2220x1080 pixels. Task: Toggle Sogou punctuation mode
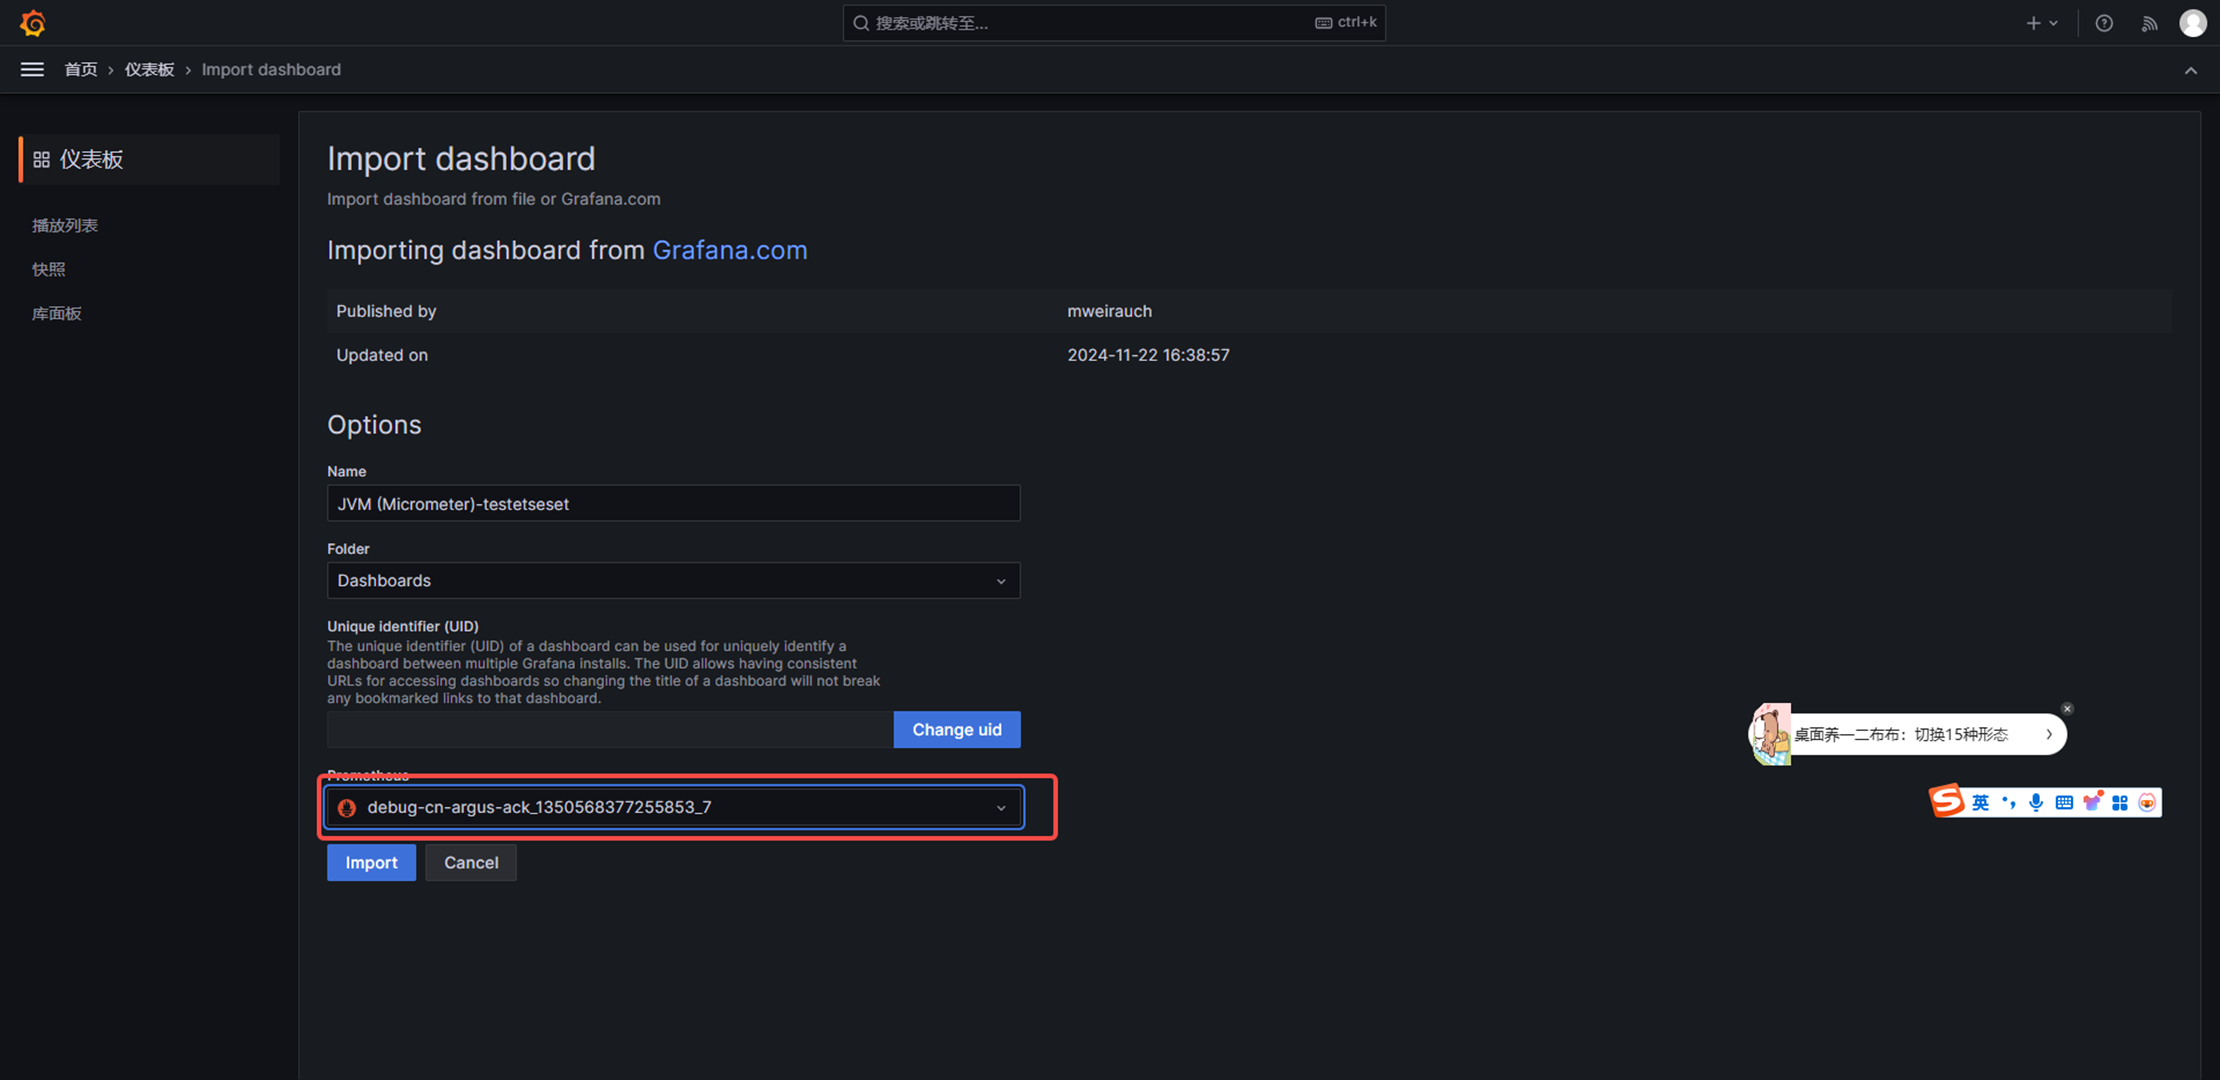(x=2008, y=802)
